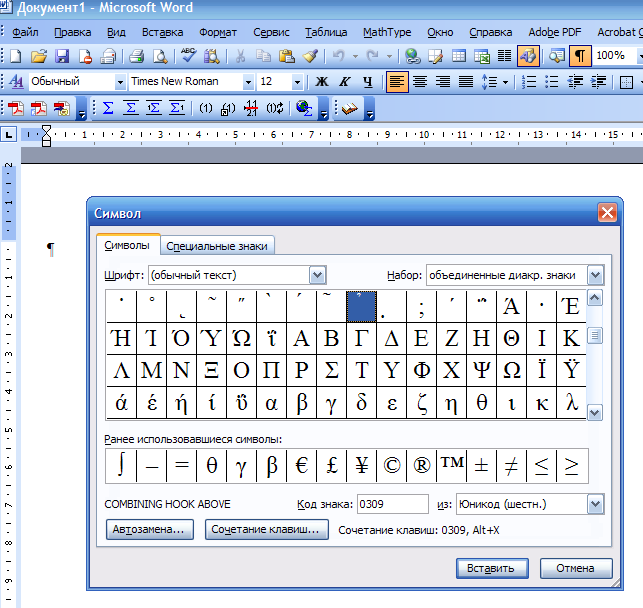Open the undo history arrow
643x608 pixels.
point(355,56)
